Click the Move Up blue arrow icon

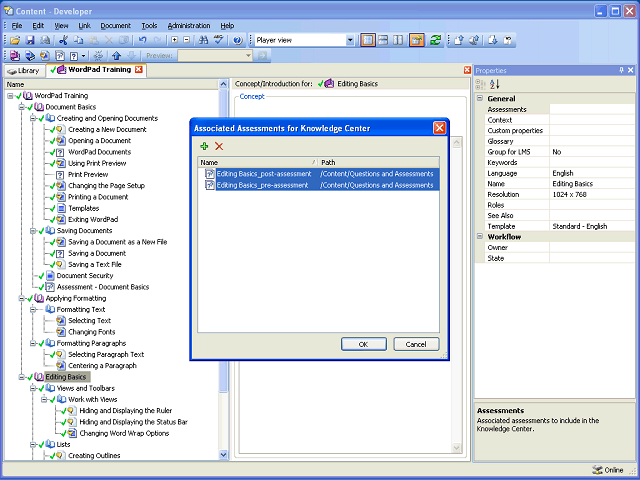116,56
